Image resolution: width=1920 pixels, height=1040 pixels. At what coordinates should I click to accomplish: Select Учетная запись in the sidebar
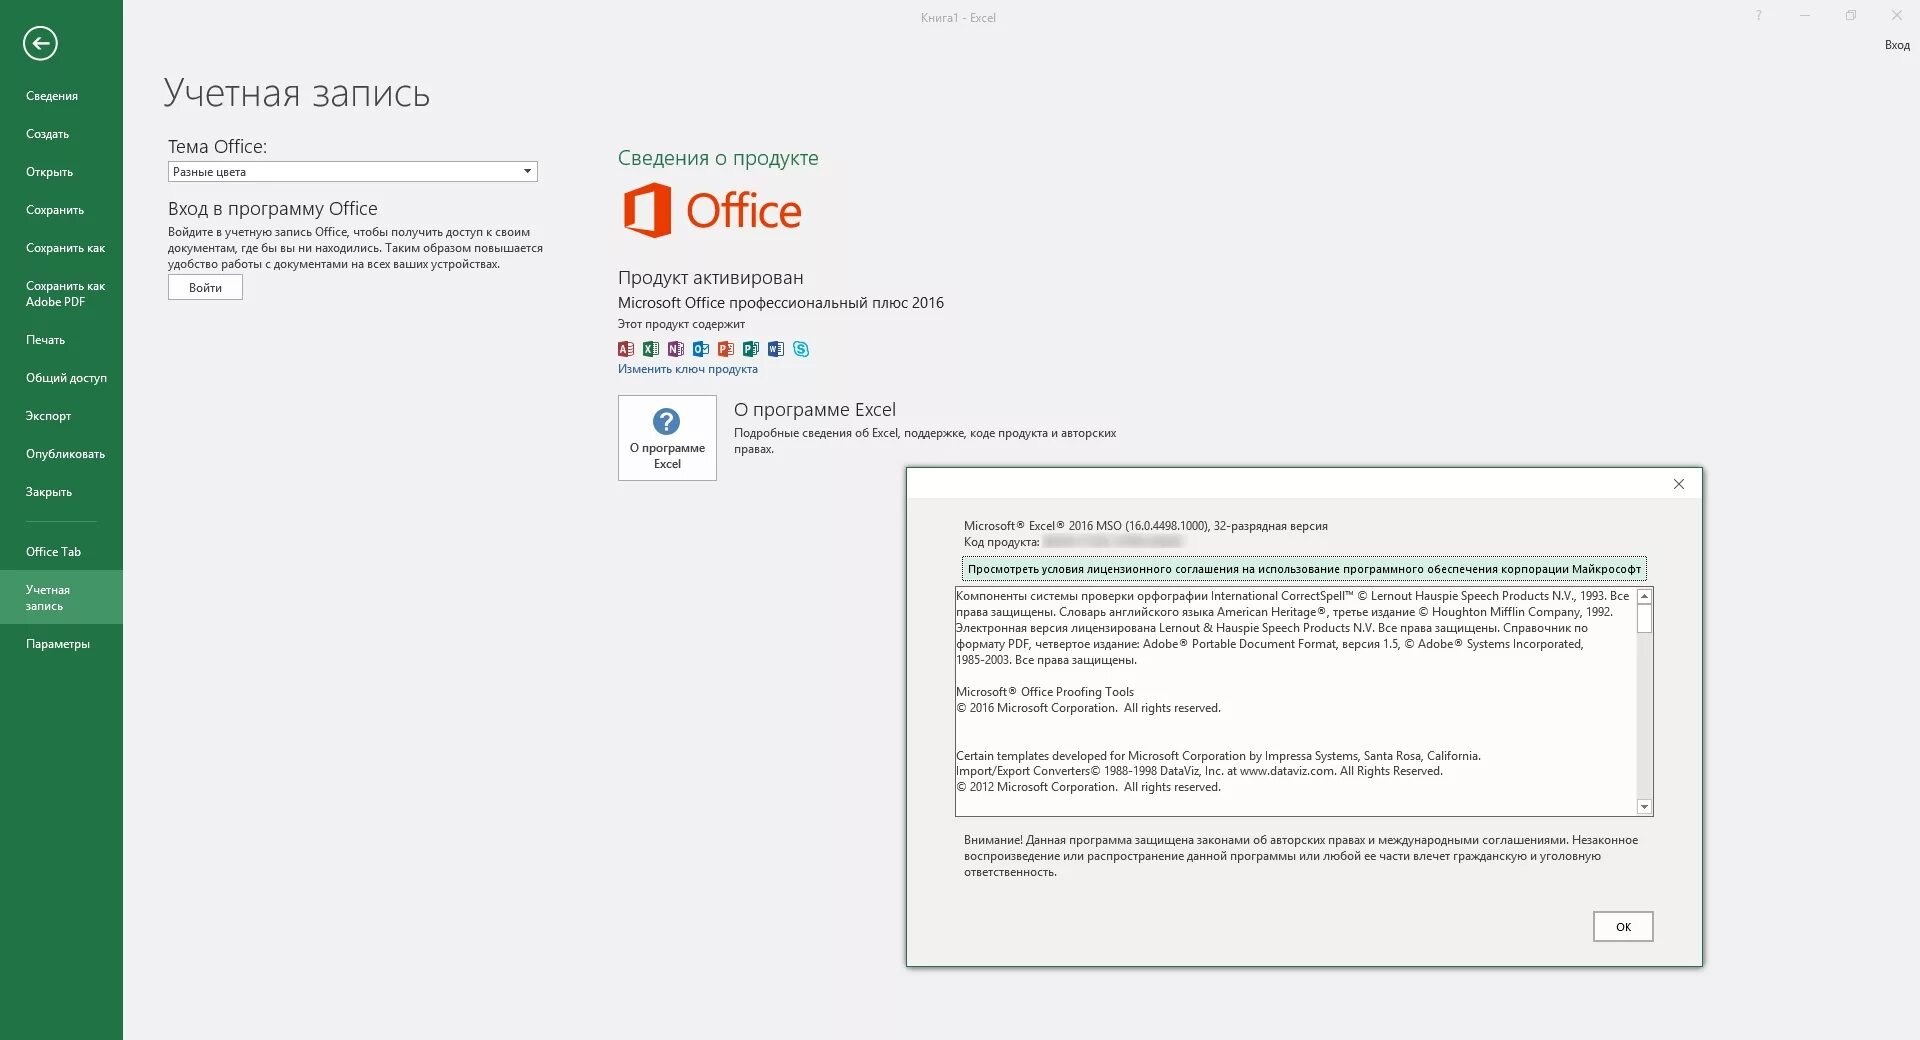click(x=61, y=598)
